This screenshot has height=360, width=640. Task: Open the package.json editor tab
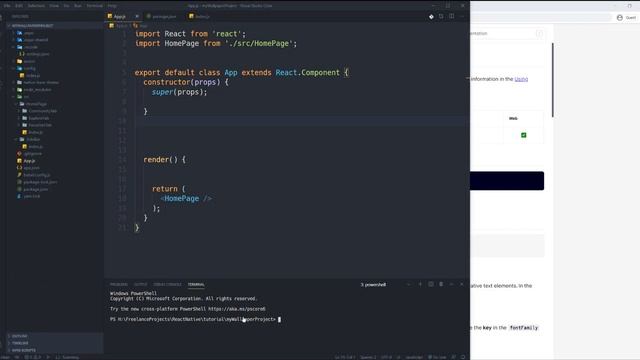[x=163, y=16]
